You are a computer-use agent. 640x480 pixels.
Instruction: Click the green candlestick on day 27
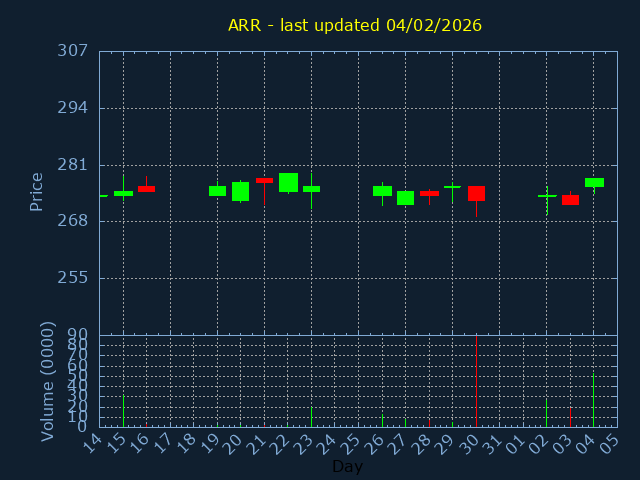tap(405, 198)
